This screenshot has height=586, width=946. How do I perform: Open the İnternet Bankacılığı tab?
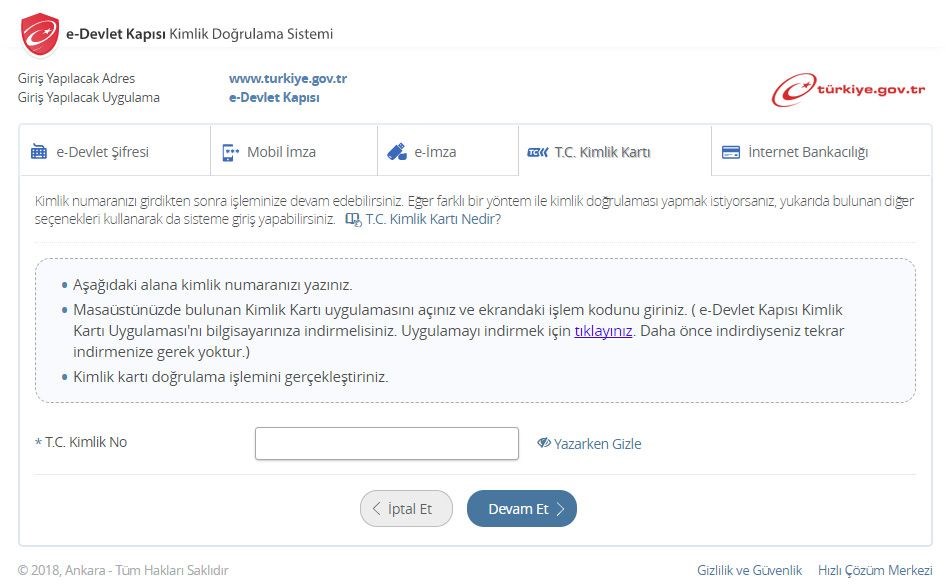807,152
